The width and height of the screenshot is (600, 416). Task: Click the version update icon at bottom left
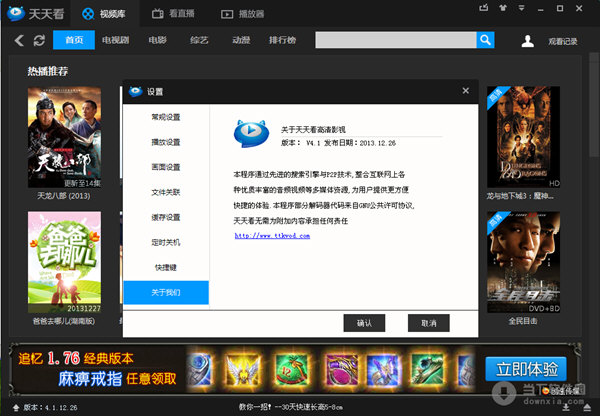click(16, 407)
